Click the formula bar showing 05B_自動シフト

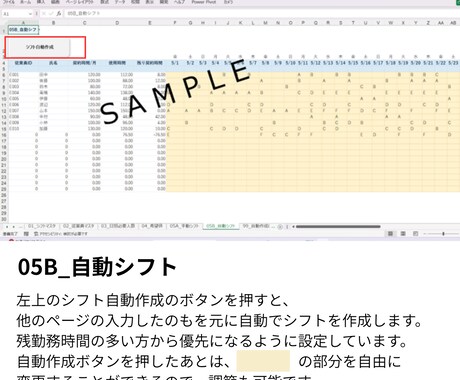coord(262,14)
